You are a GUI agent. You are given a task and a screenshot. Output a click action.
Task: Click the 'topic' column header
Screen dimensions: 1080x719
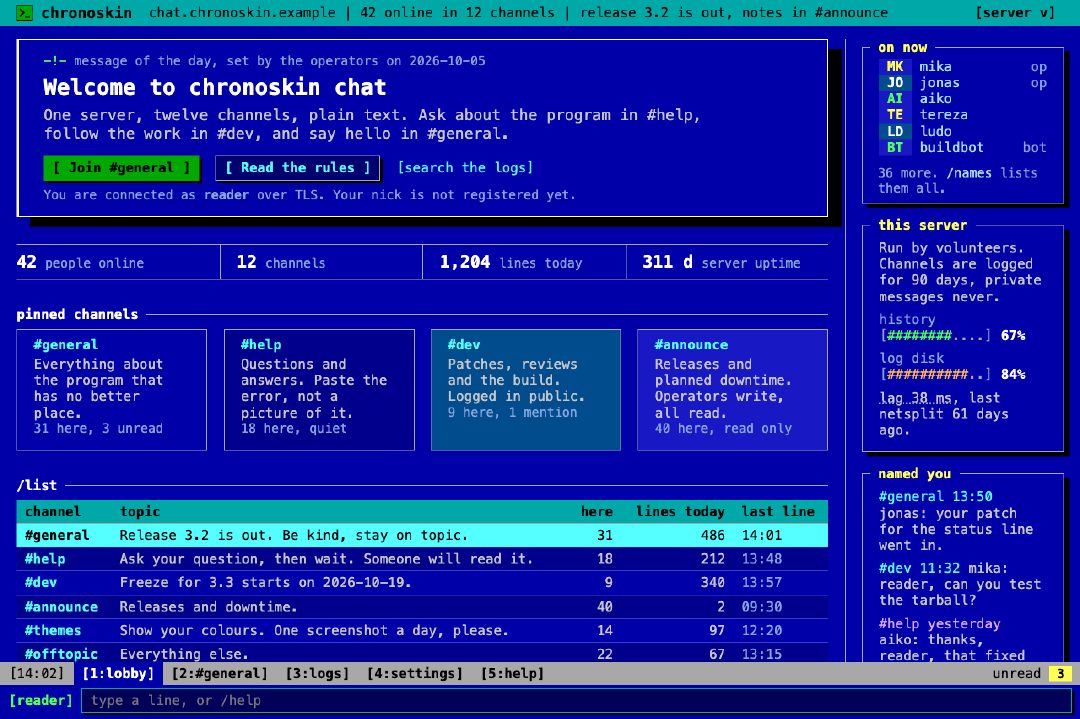tap(140, 512)
